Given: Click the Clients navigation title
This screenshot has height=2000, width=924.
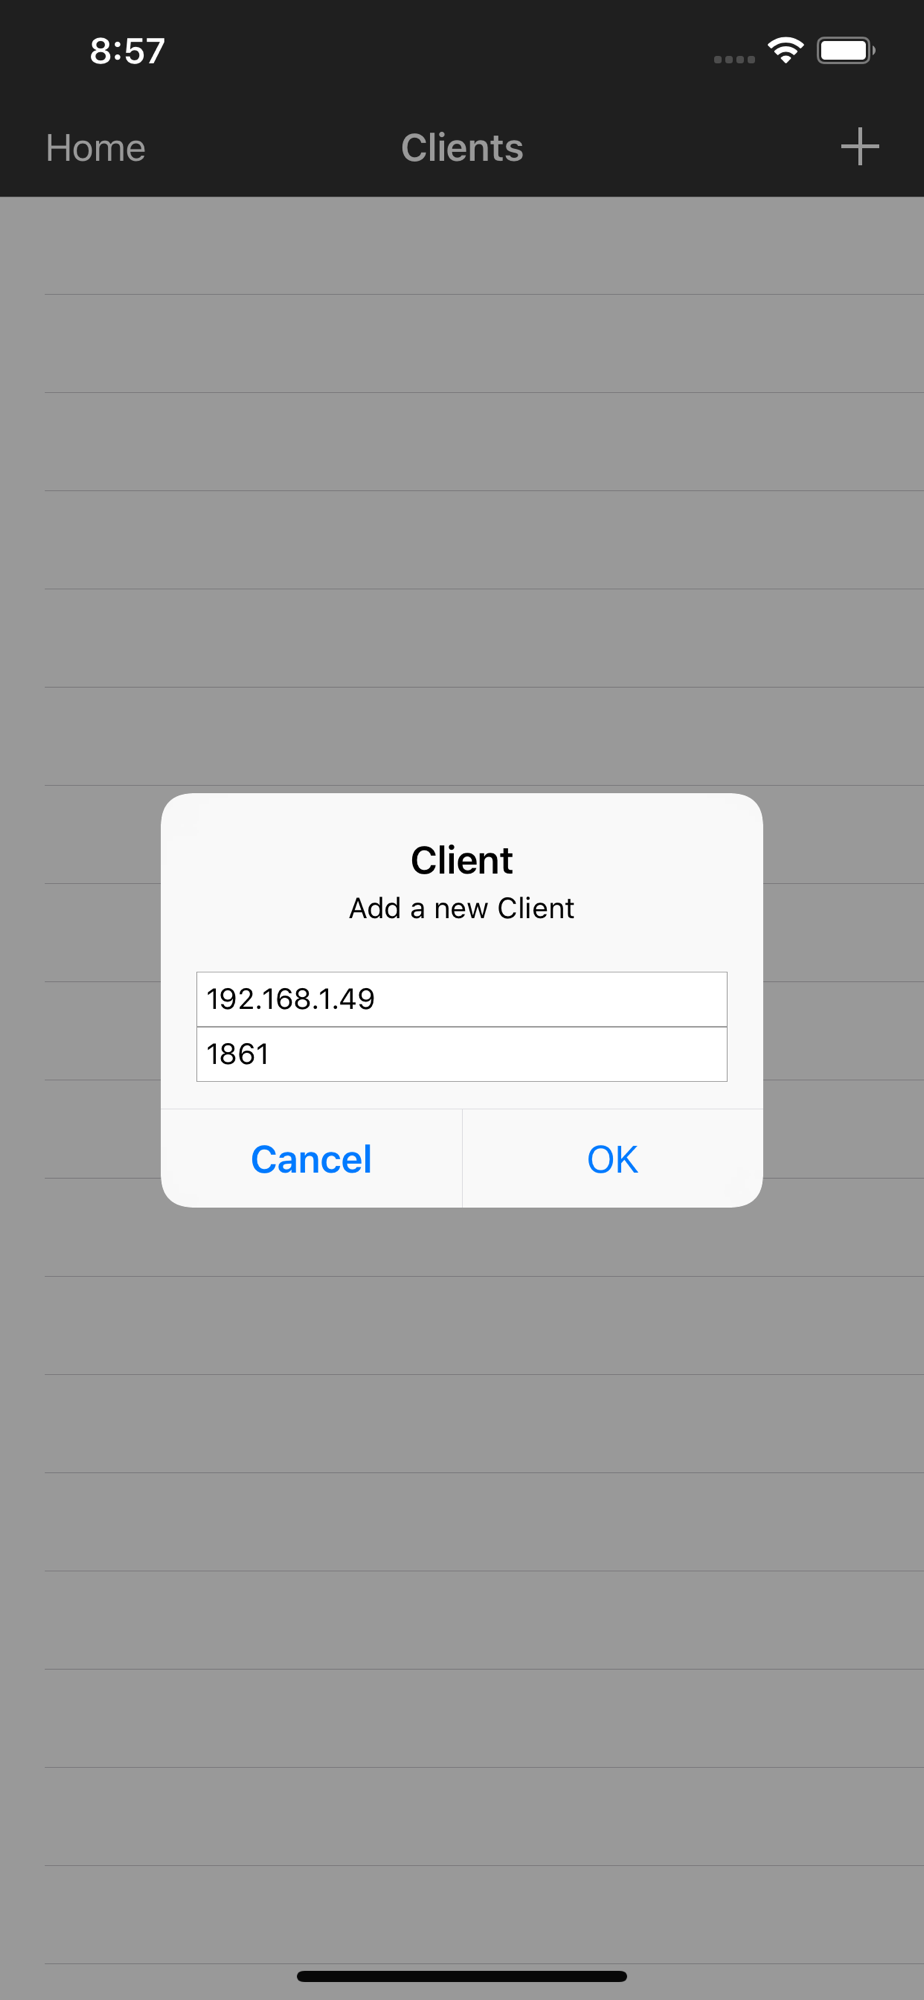Looking at the screenshot, I should click(x=462, y=148).
